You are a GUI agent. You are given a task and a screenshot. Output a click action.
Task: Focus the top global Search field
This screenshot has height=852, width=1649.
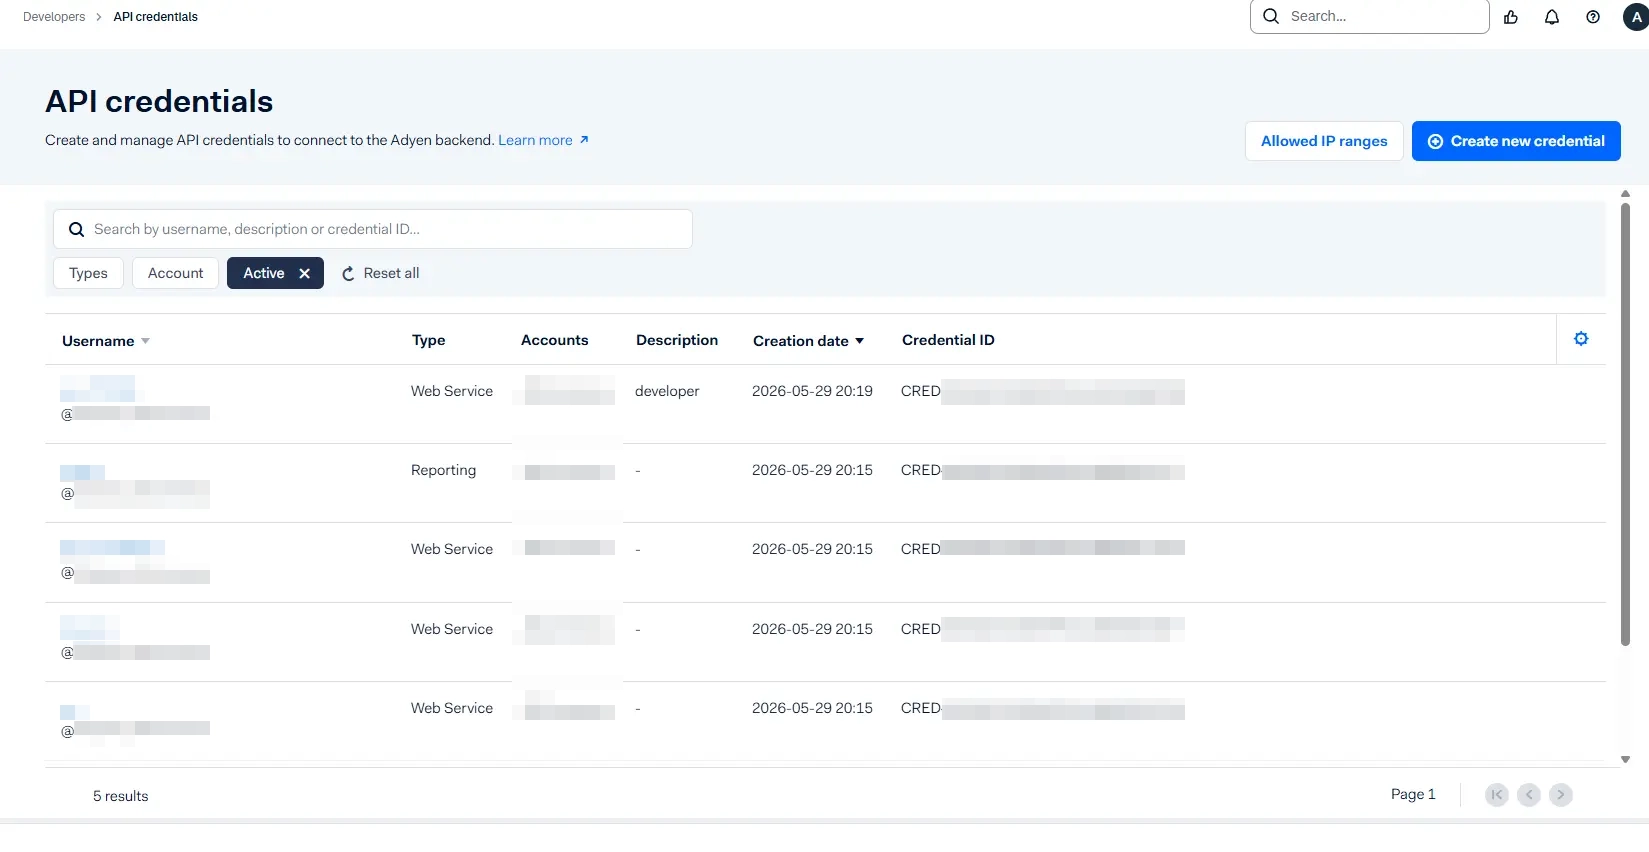(x=1370, y=16)
